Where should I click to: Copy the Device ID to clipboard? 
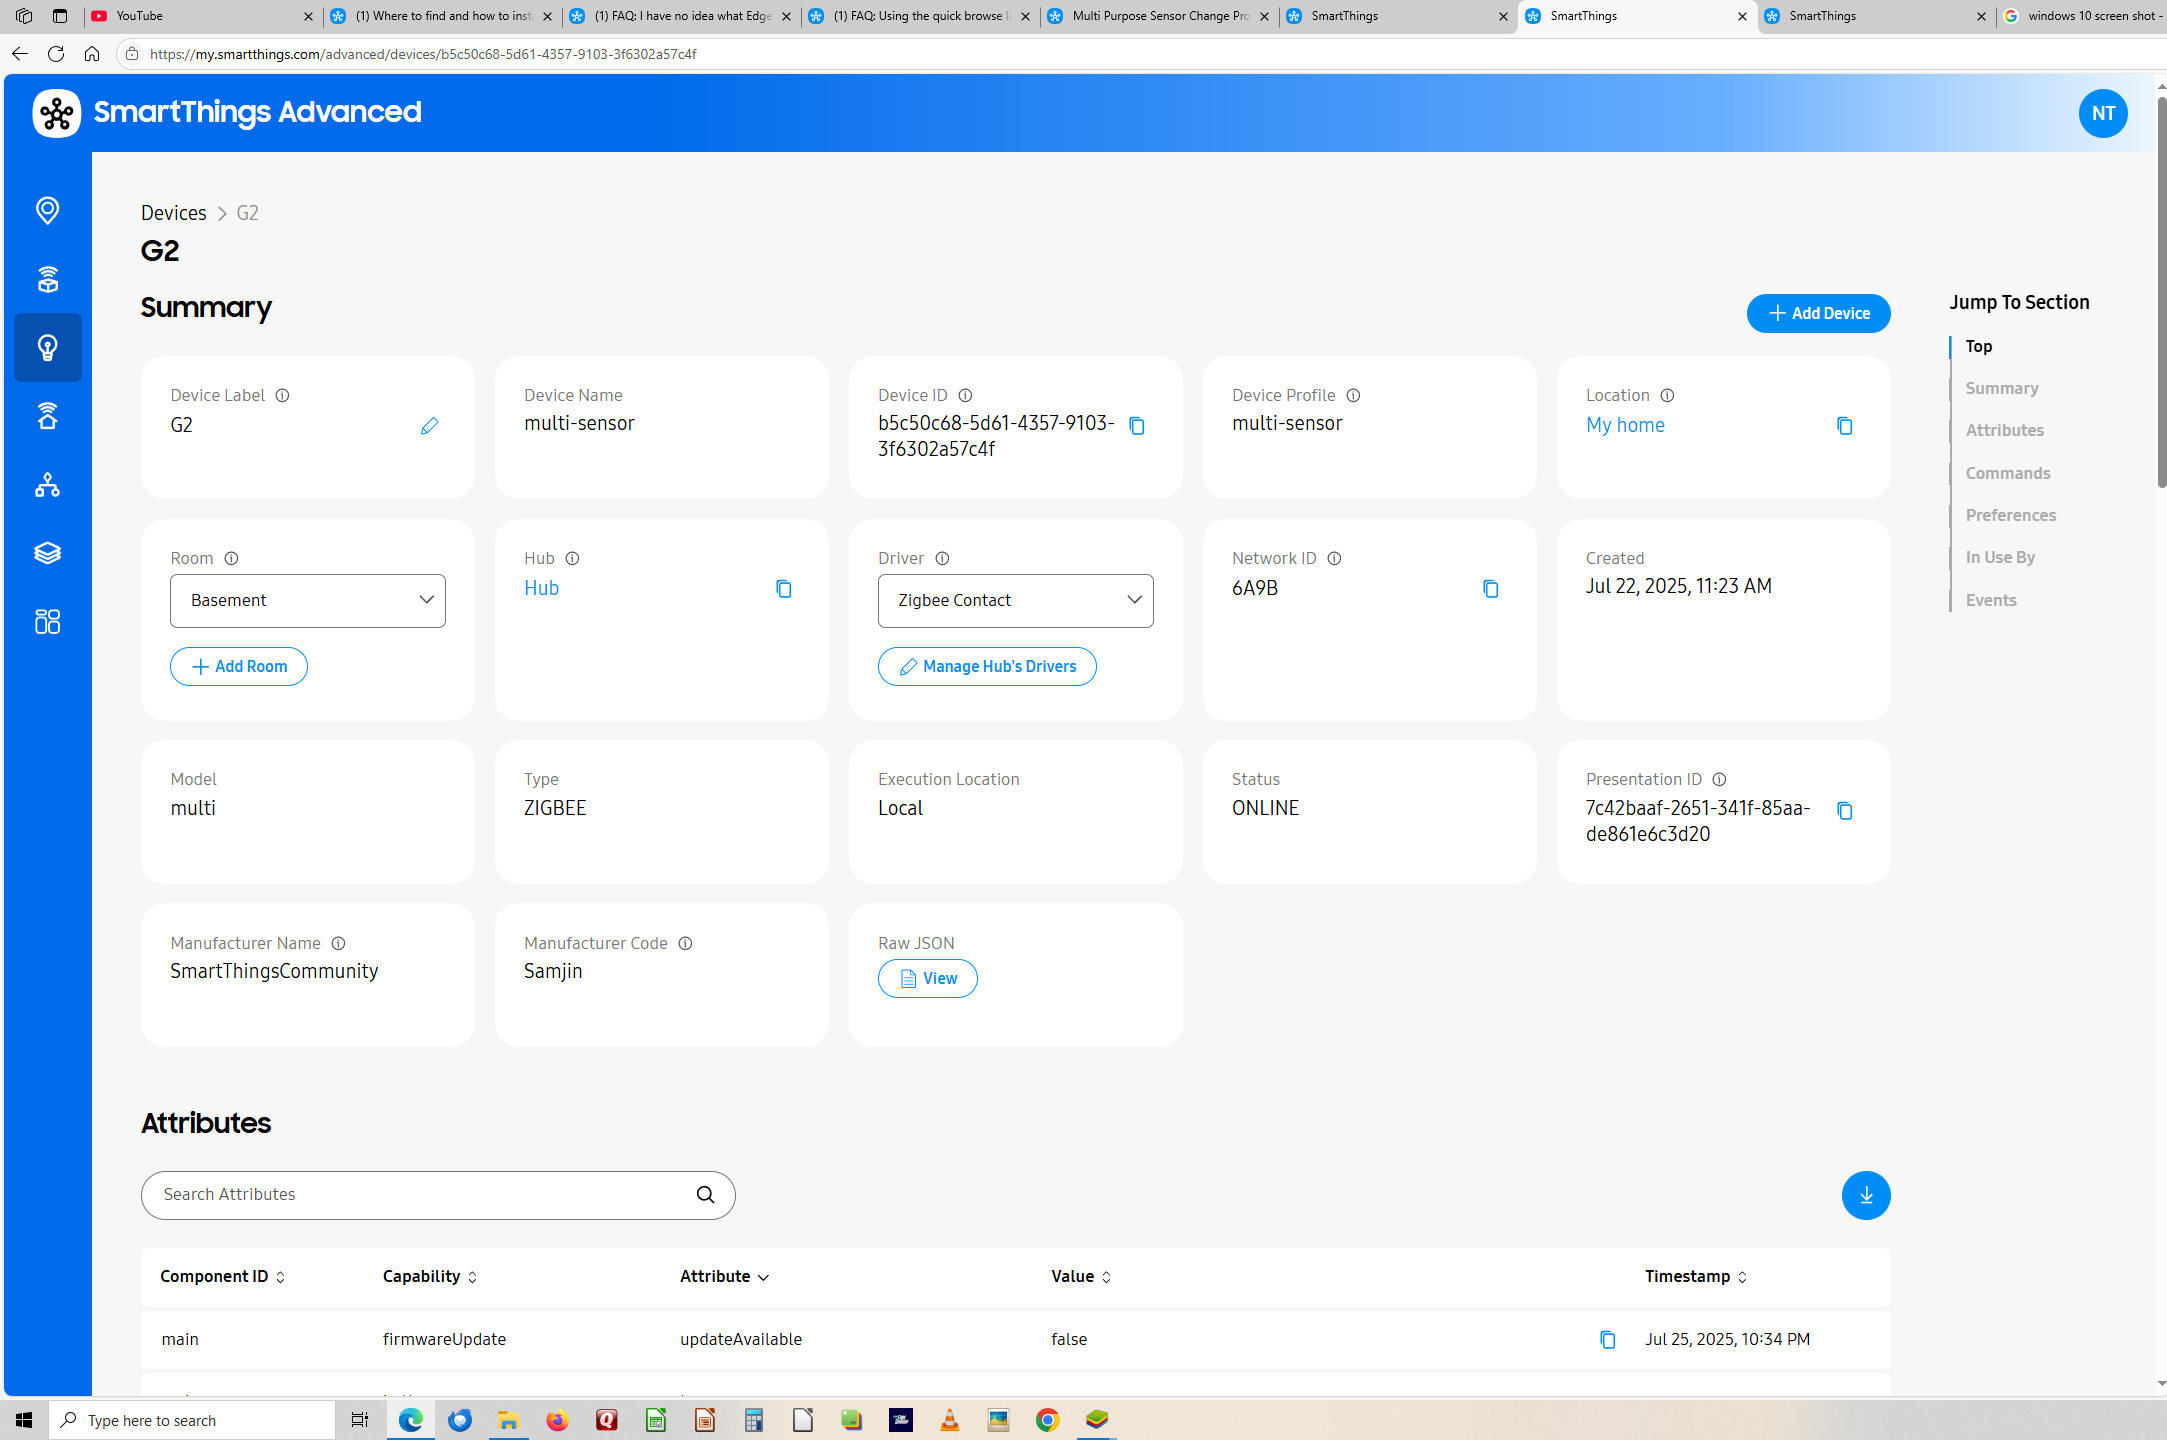tap(1137, 426)
